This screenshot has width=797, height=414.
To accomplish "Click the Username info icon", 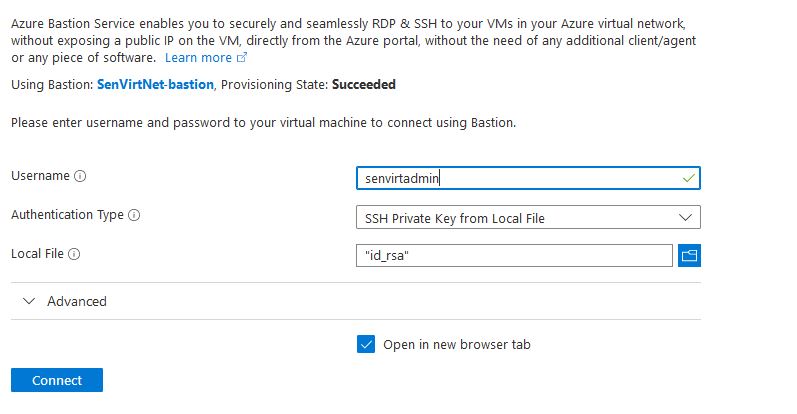I will pos(81,176).
